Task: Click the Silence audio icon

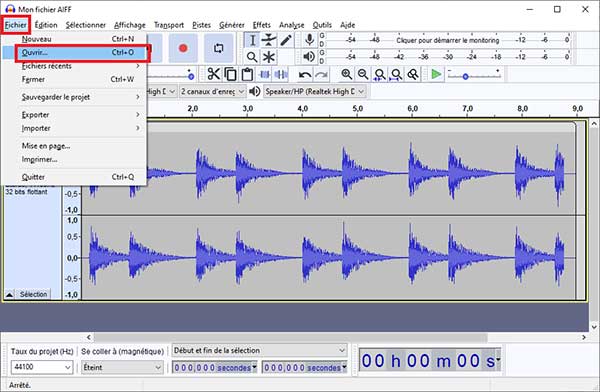Action: click(281, 74)
